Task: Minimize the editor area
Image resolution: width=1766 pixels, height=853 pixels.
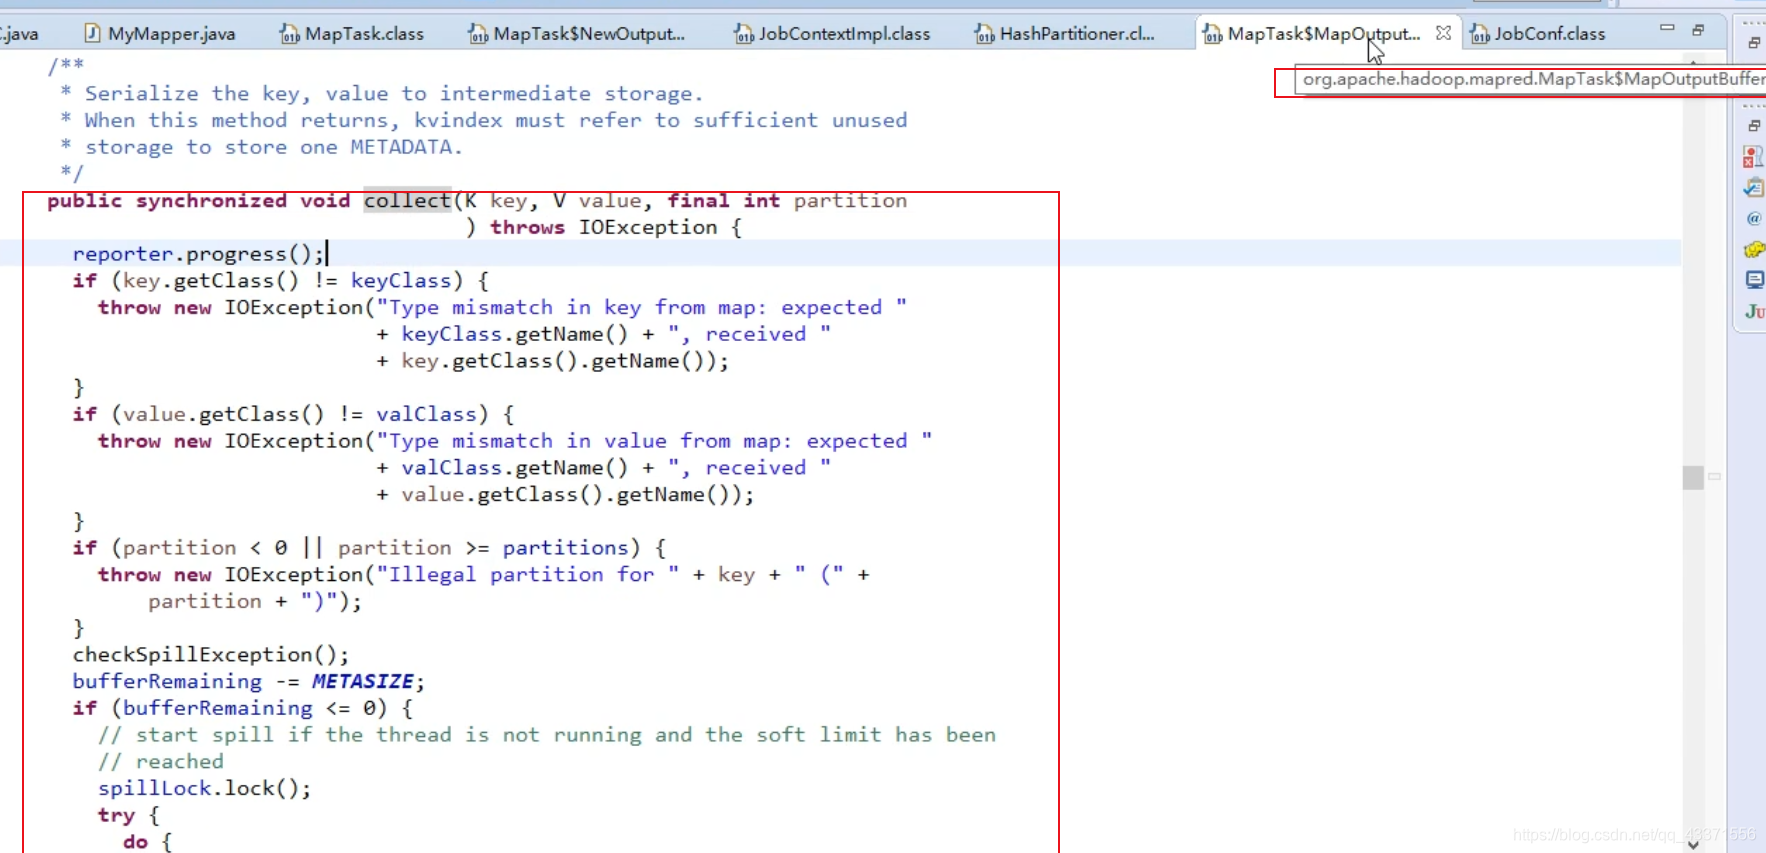Action: (1667, 29)
